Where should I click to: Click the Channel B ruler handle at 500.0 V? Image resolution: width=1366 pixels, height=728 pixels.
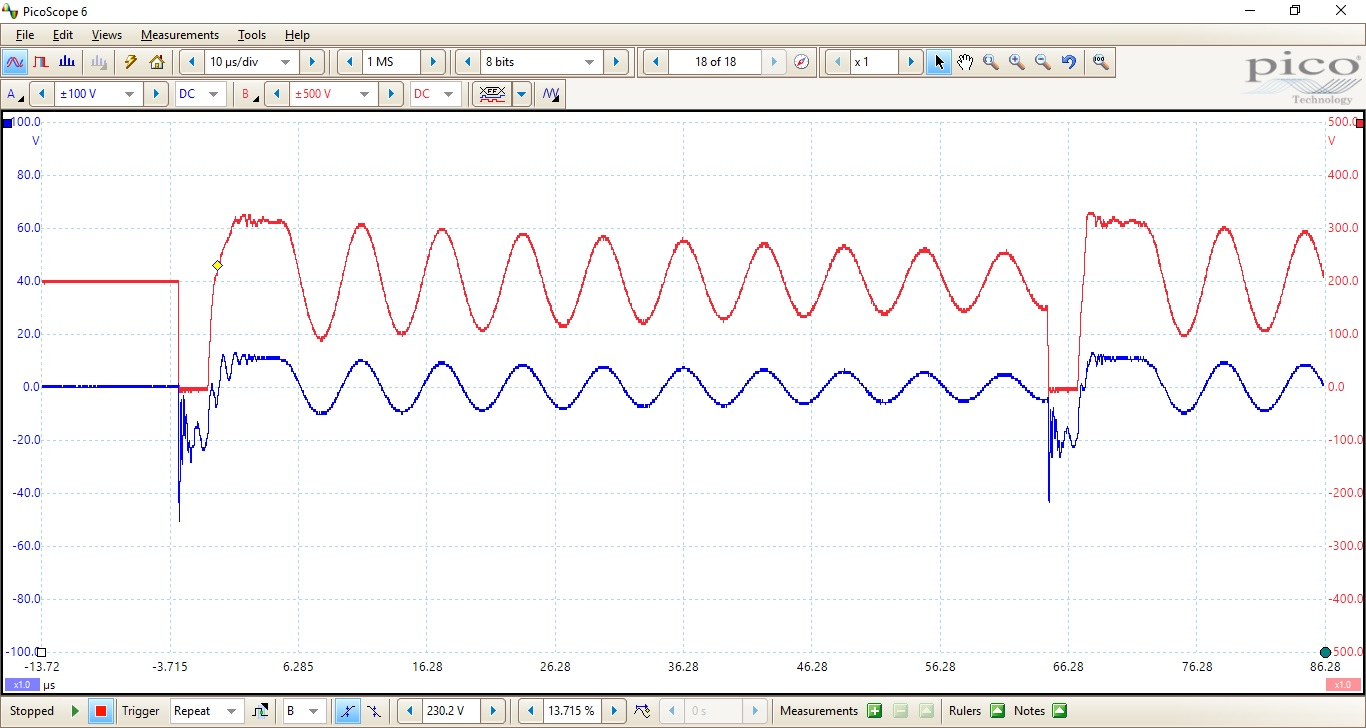1358,123
